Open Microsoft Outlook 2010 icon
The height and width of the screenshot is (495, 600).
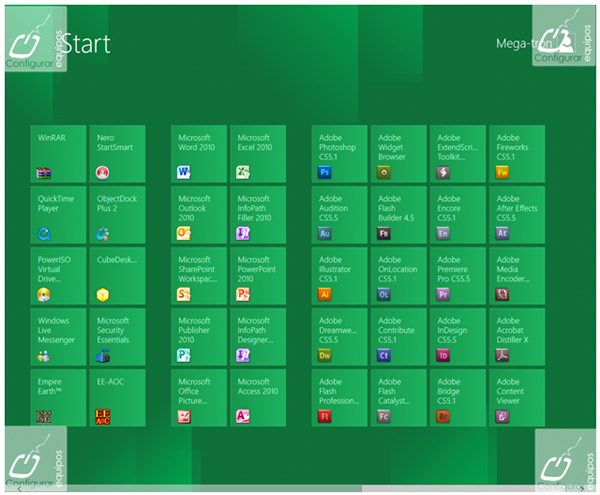184,233
